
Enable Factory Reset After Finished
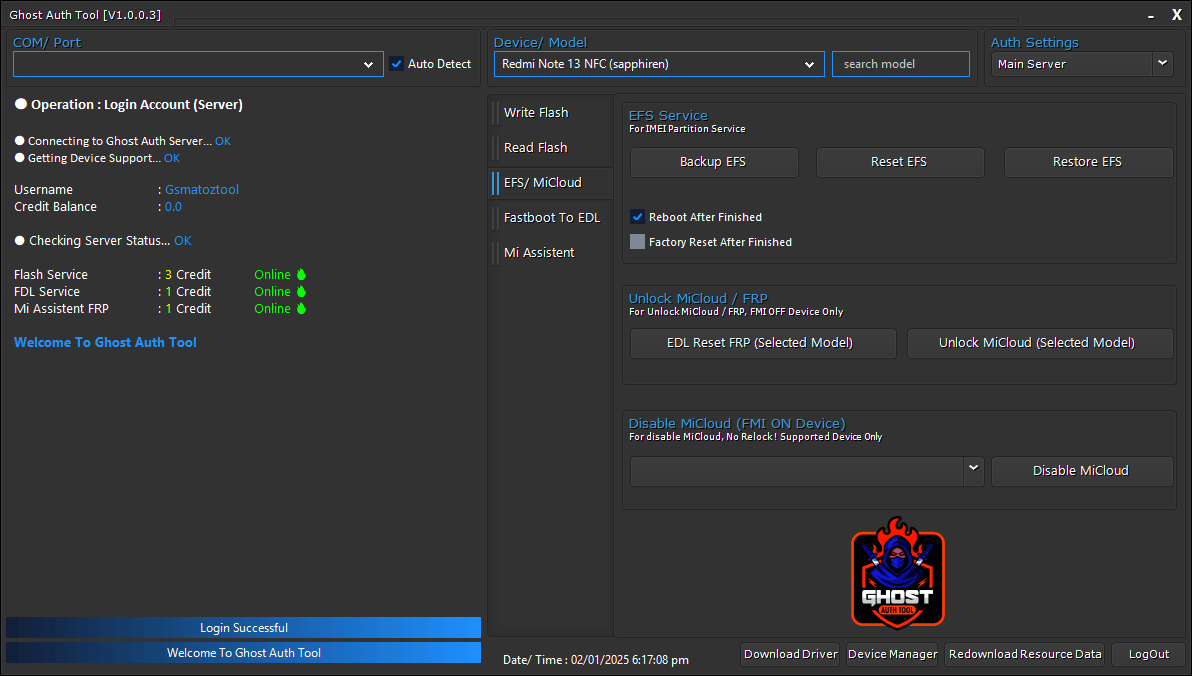tap(637, 241)
